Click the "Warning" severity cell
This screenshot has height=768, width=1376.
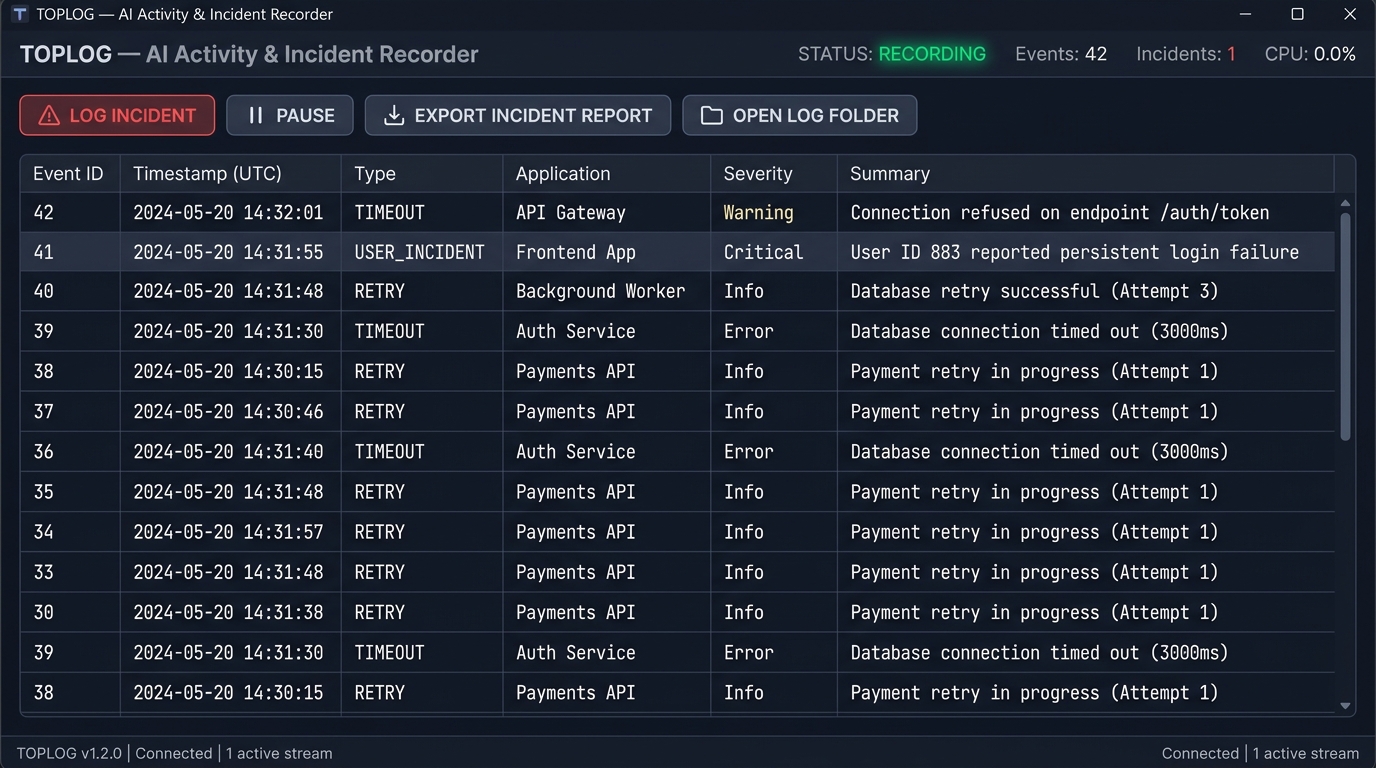click(758, 212)
